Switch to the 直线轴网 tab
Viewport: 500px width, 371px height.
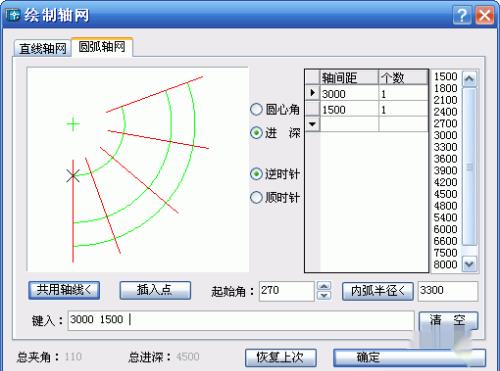42,49
